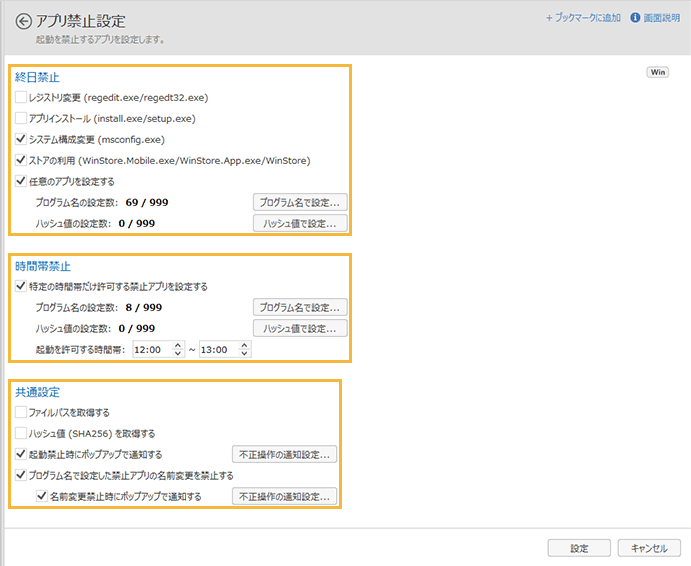Click the キャンセル button
The width and height of the screenshot is (691, 566).
tap(649, 548)
